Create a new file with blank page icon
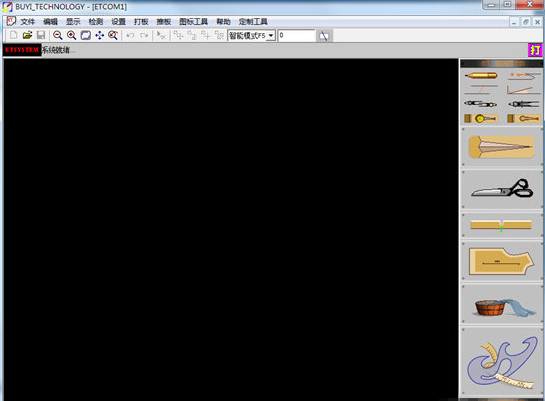 tap(13, 35)
